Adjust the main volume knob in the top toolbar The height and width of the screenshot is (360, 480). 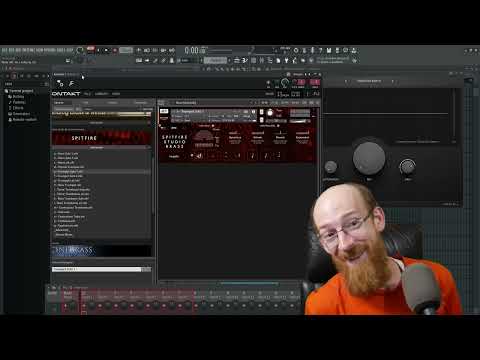[80, 51]
